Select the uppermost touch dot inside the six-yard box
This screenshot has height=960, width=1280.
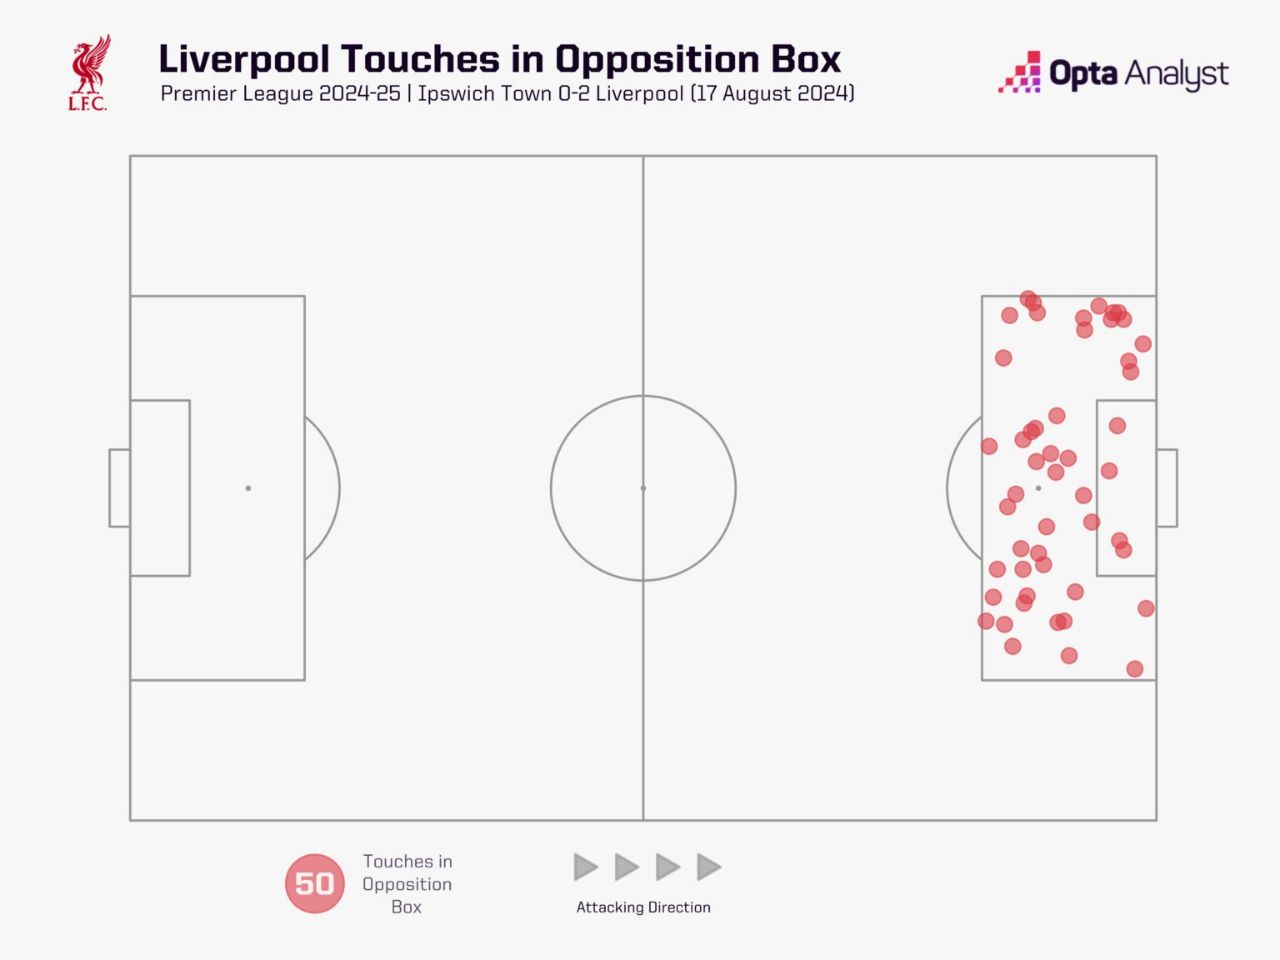click(1117, 426)
